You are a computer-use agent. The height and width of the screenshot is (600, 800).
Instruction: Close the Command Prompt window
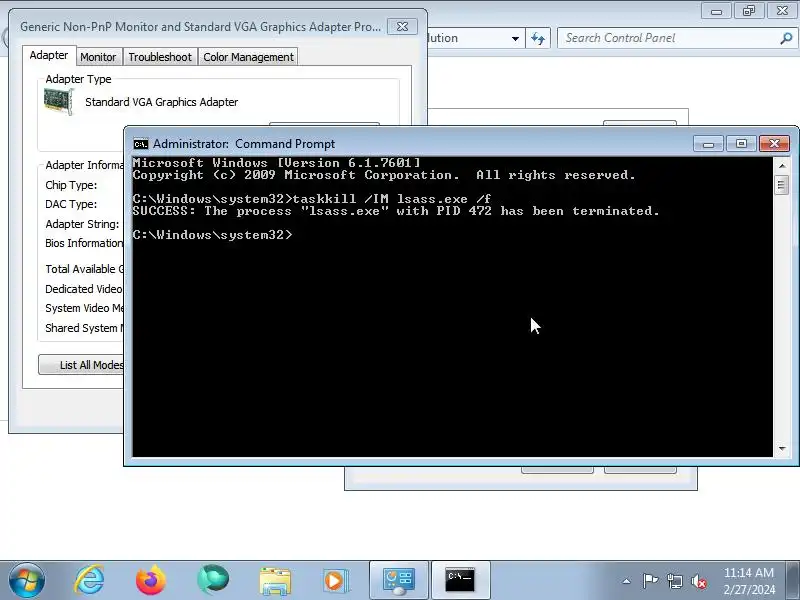tap(774, 144)
